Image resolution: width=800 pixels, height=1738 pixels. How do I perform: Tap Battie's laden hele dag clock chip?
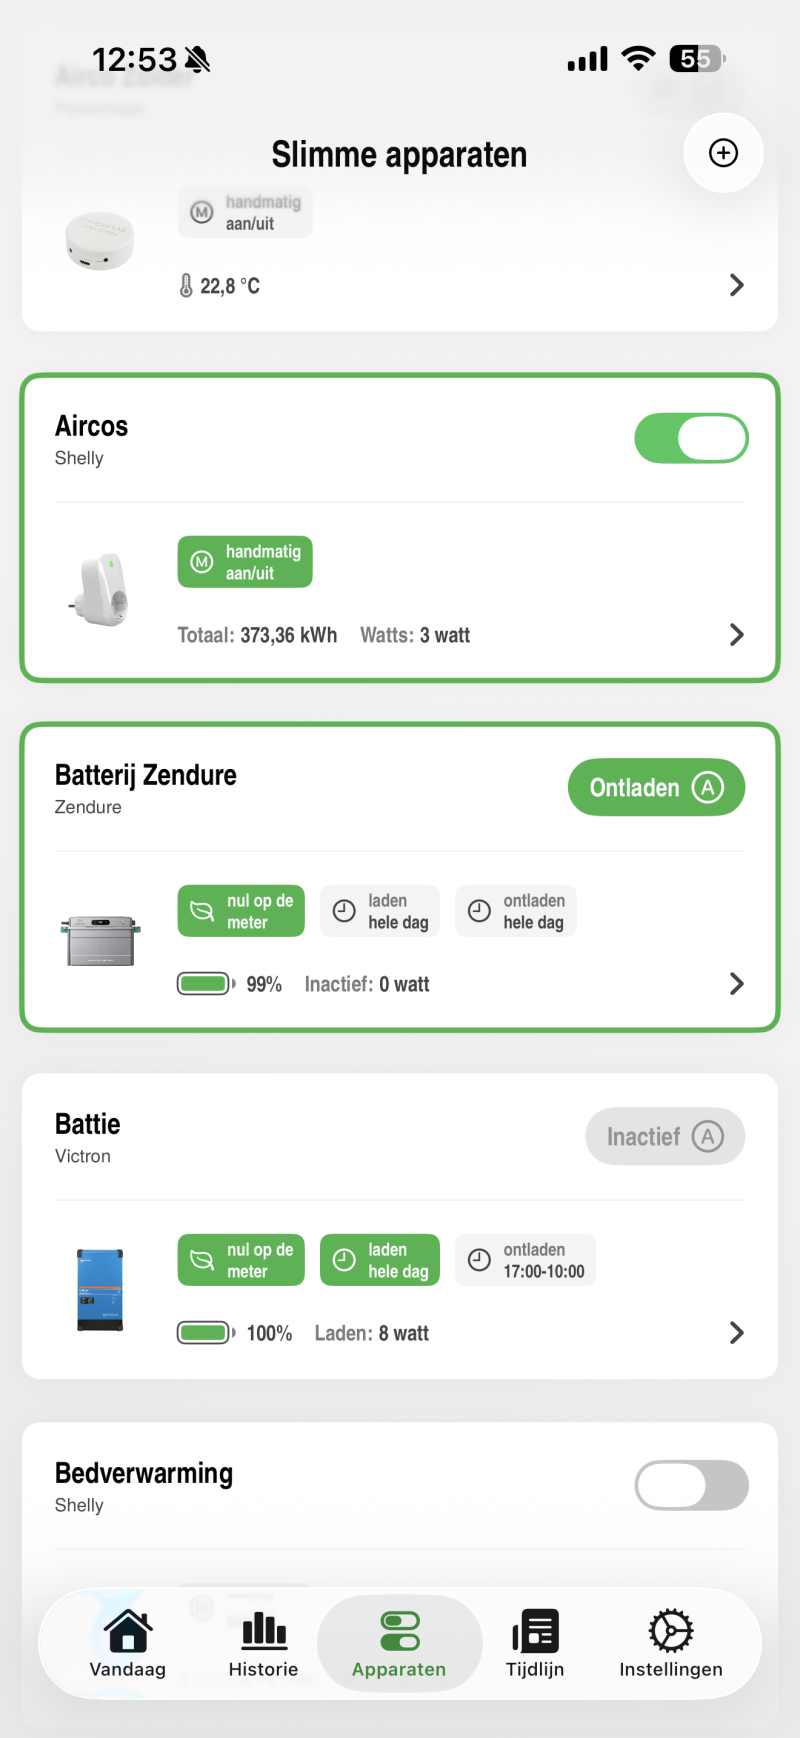coord(380,1260)
